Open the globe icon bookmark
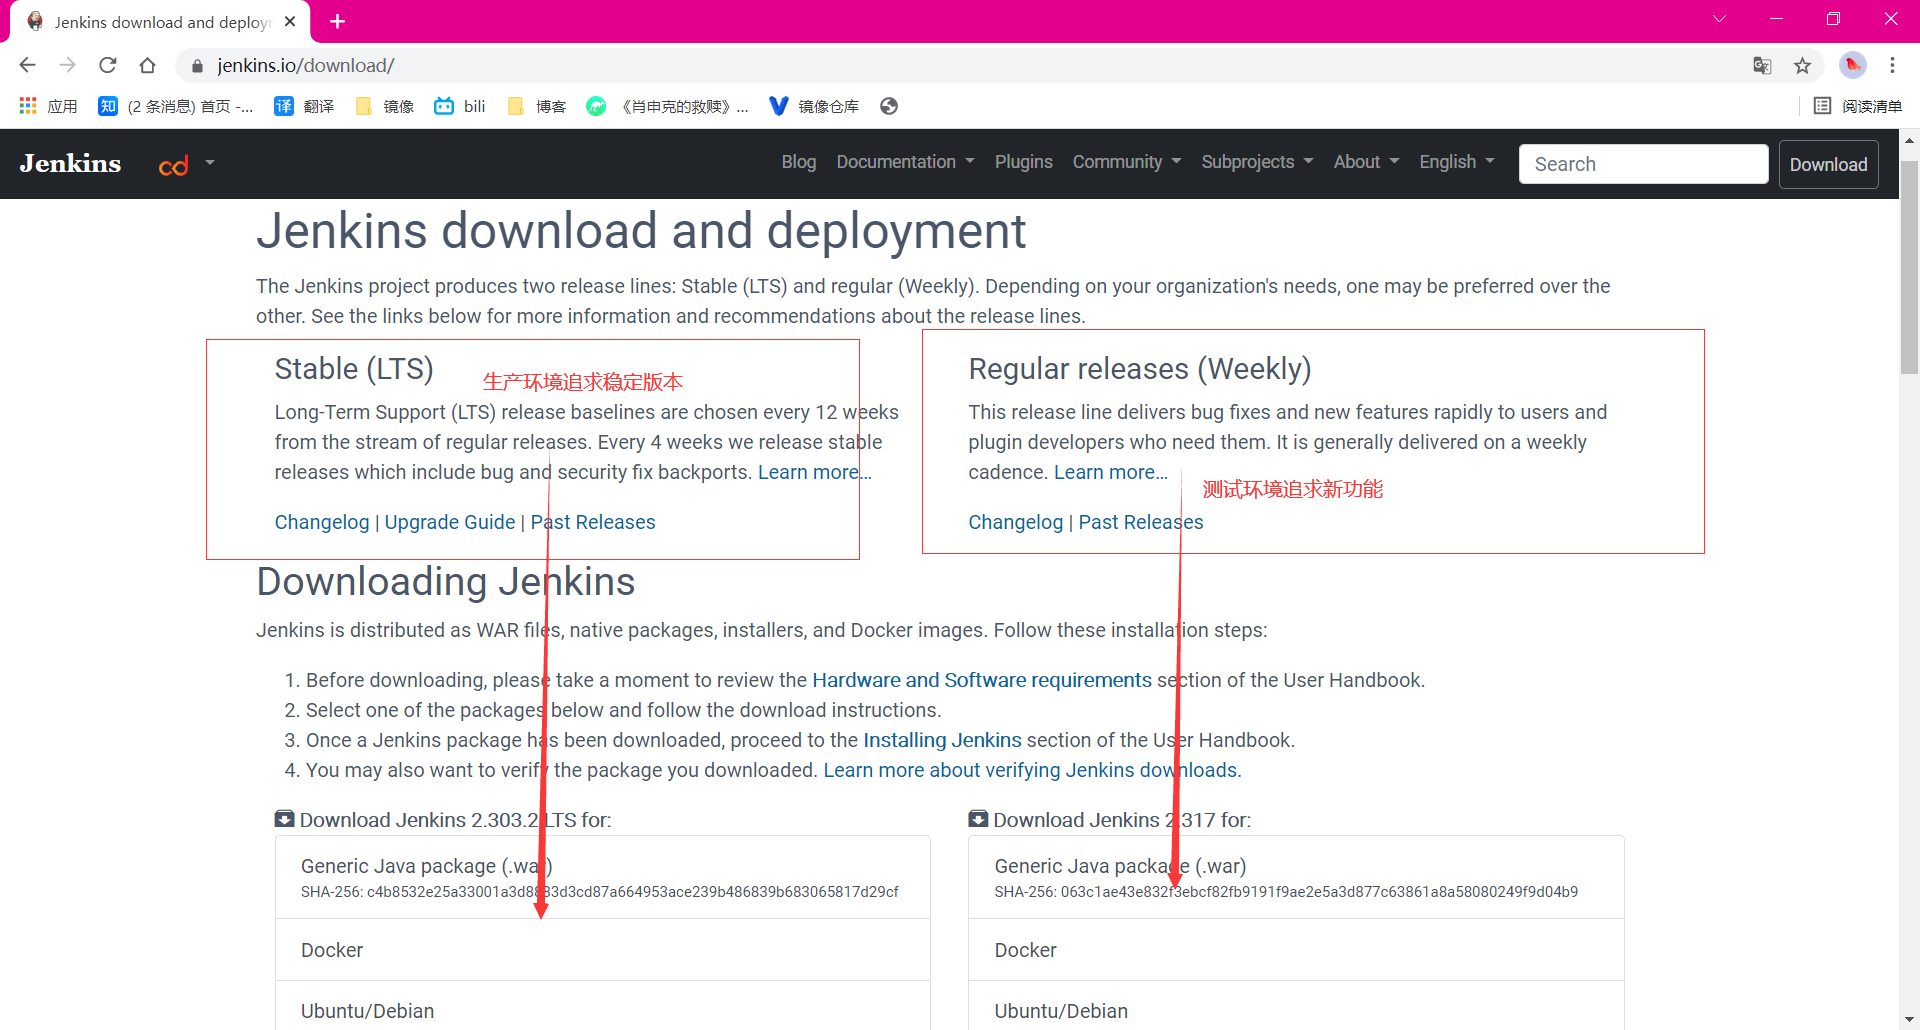Screen dimensions: 1920x1030 889,106
